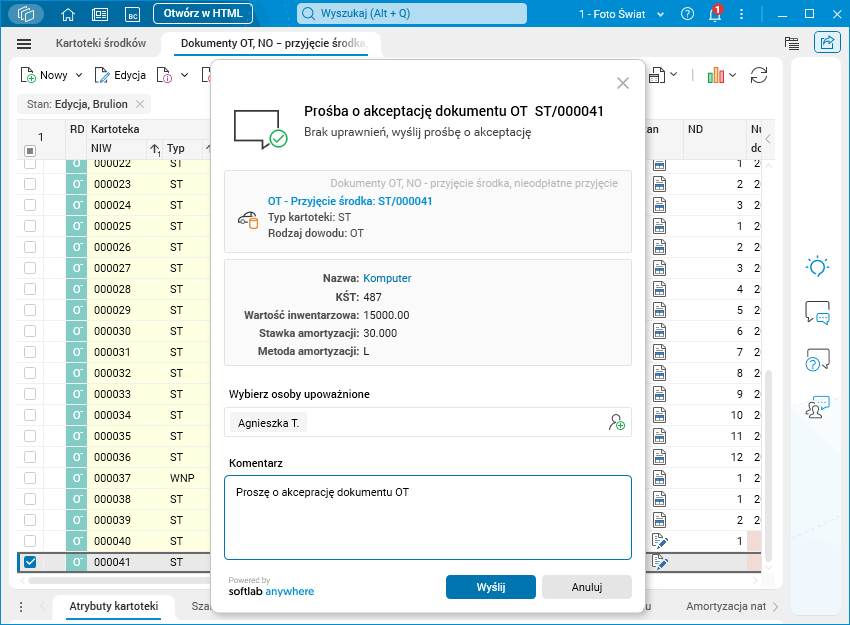The width and height of the screenshot is (850, 625).
Task: Click the home icon in title bar
Action: [68, 14]
